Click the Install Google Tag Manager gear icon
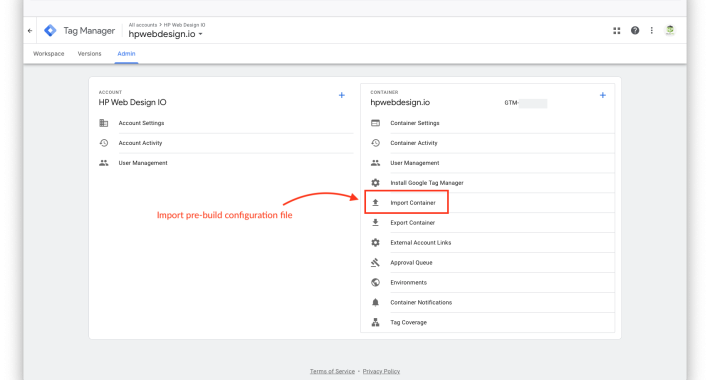 (375, 183)
